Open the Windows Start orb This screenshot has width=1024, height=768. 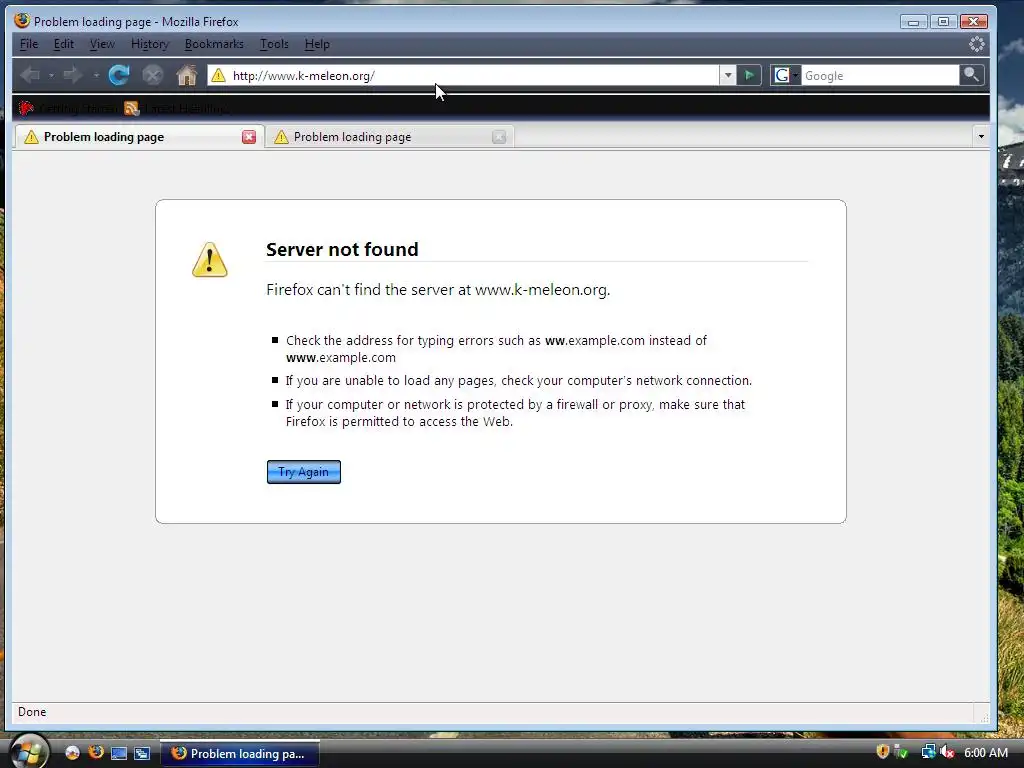[x=28, y=752]
